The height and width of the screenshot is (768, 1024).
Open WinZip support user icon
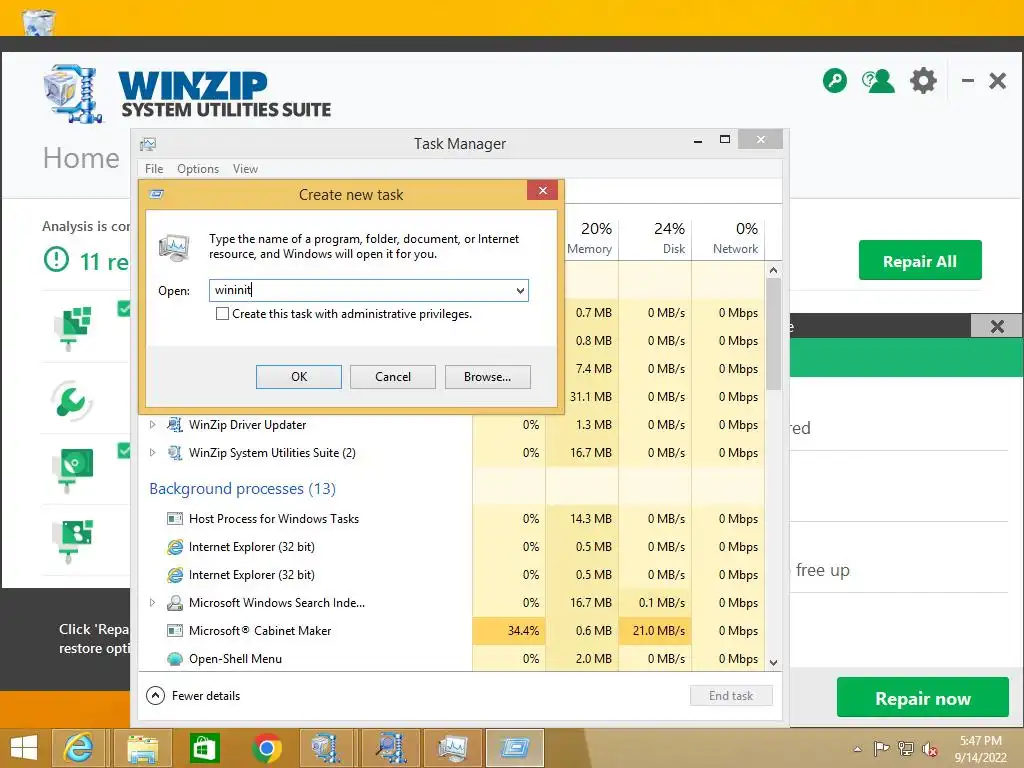(878, 81)
